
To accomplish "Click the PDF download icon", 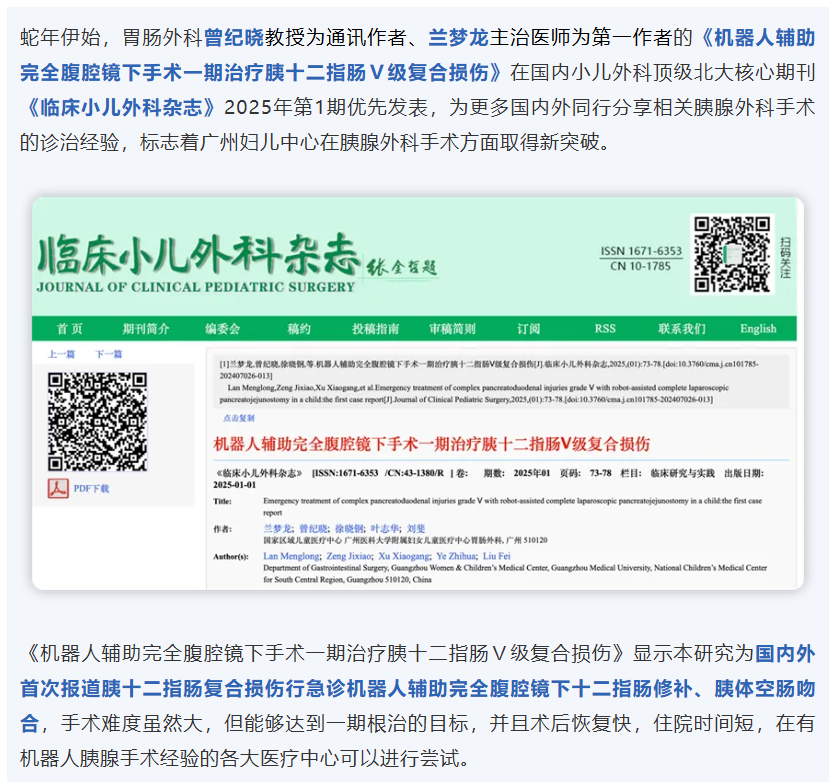I will (56, 488).
